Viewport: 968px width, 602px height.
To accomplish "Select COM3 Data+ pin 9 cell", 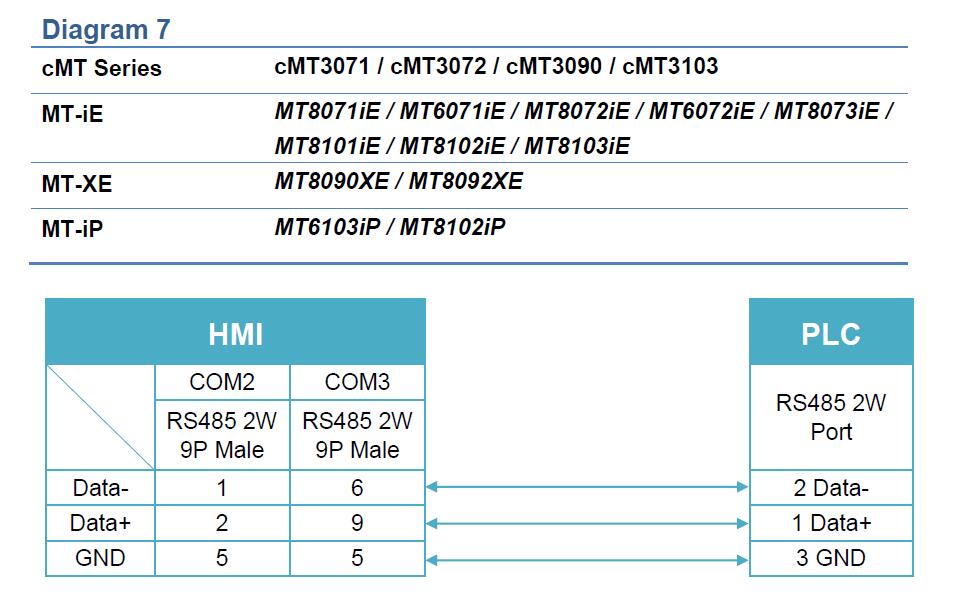I will 357,523.
